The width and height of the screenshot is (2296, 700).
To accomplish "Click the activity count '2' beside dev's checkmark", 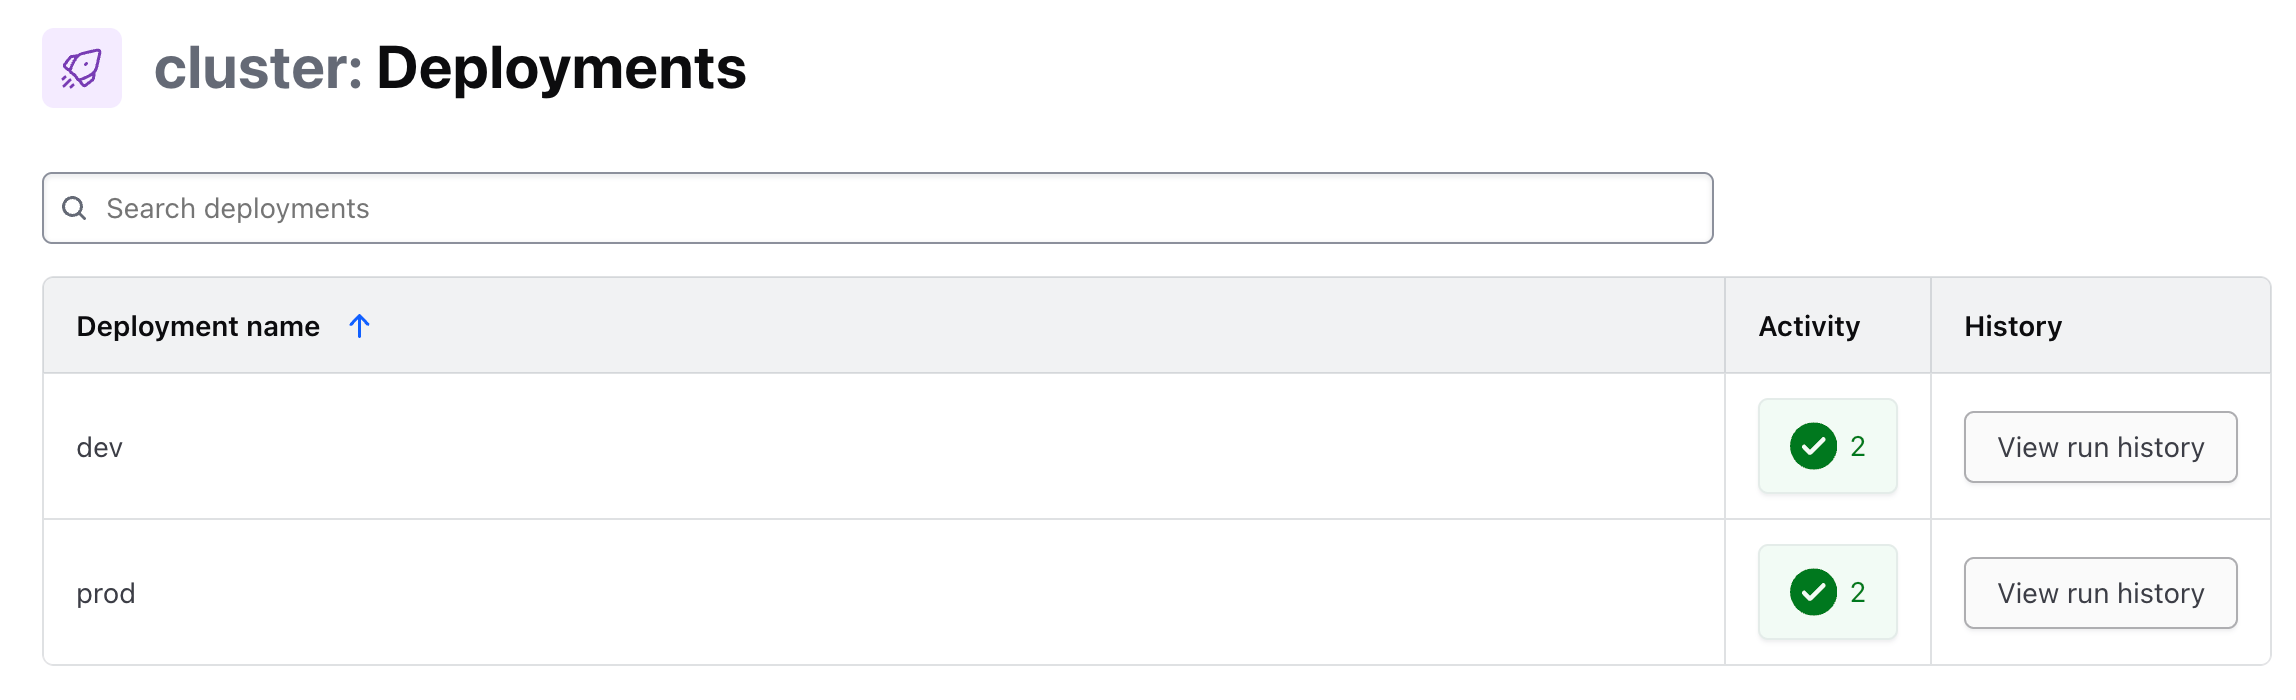I will pyautogui.click(x=1857, y=447).
